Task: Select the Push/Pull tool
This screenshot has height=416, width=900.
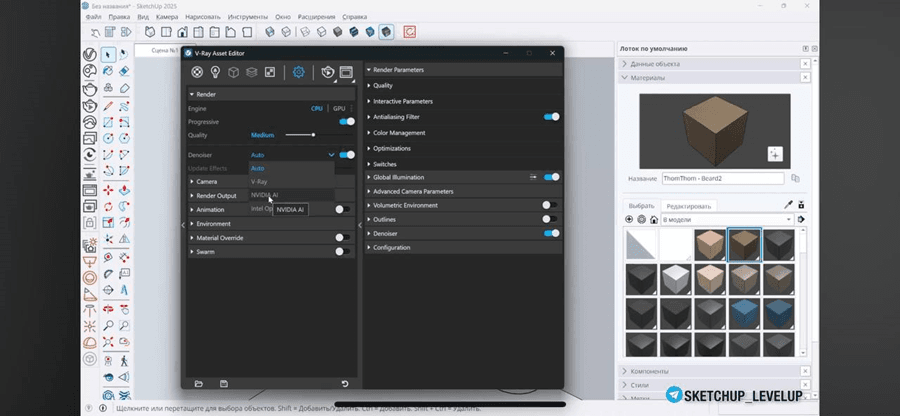Action: tap(124, 190)
